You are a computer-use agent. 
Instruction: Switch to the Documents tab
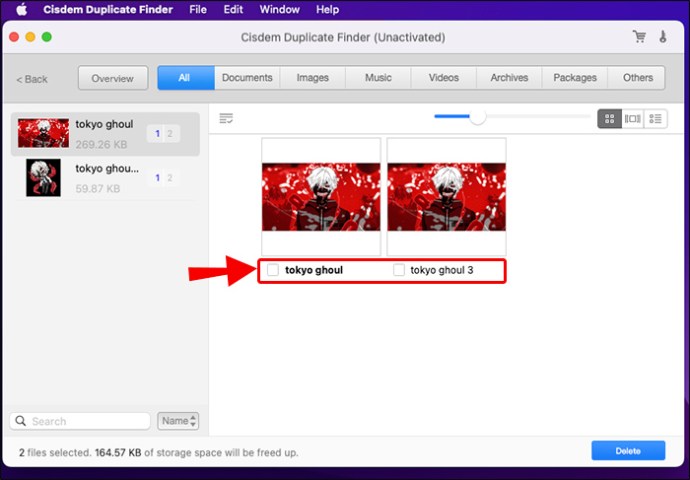pos(247,78)
